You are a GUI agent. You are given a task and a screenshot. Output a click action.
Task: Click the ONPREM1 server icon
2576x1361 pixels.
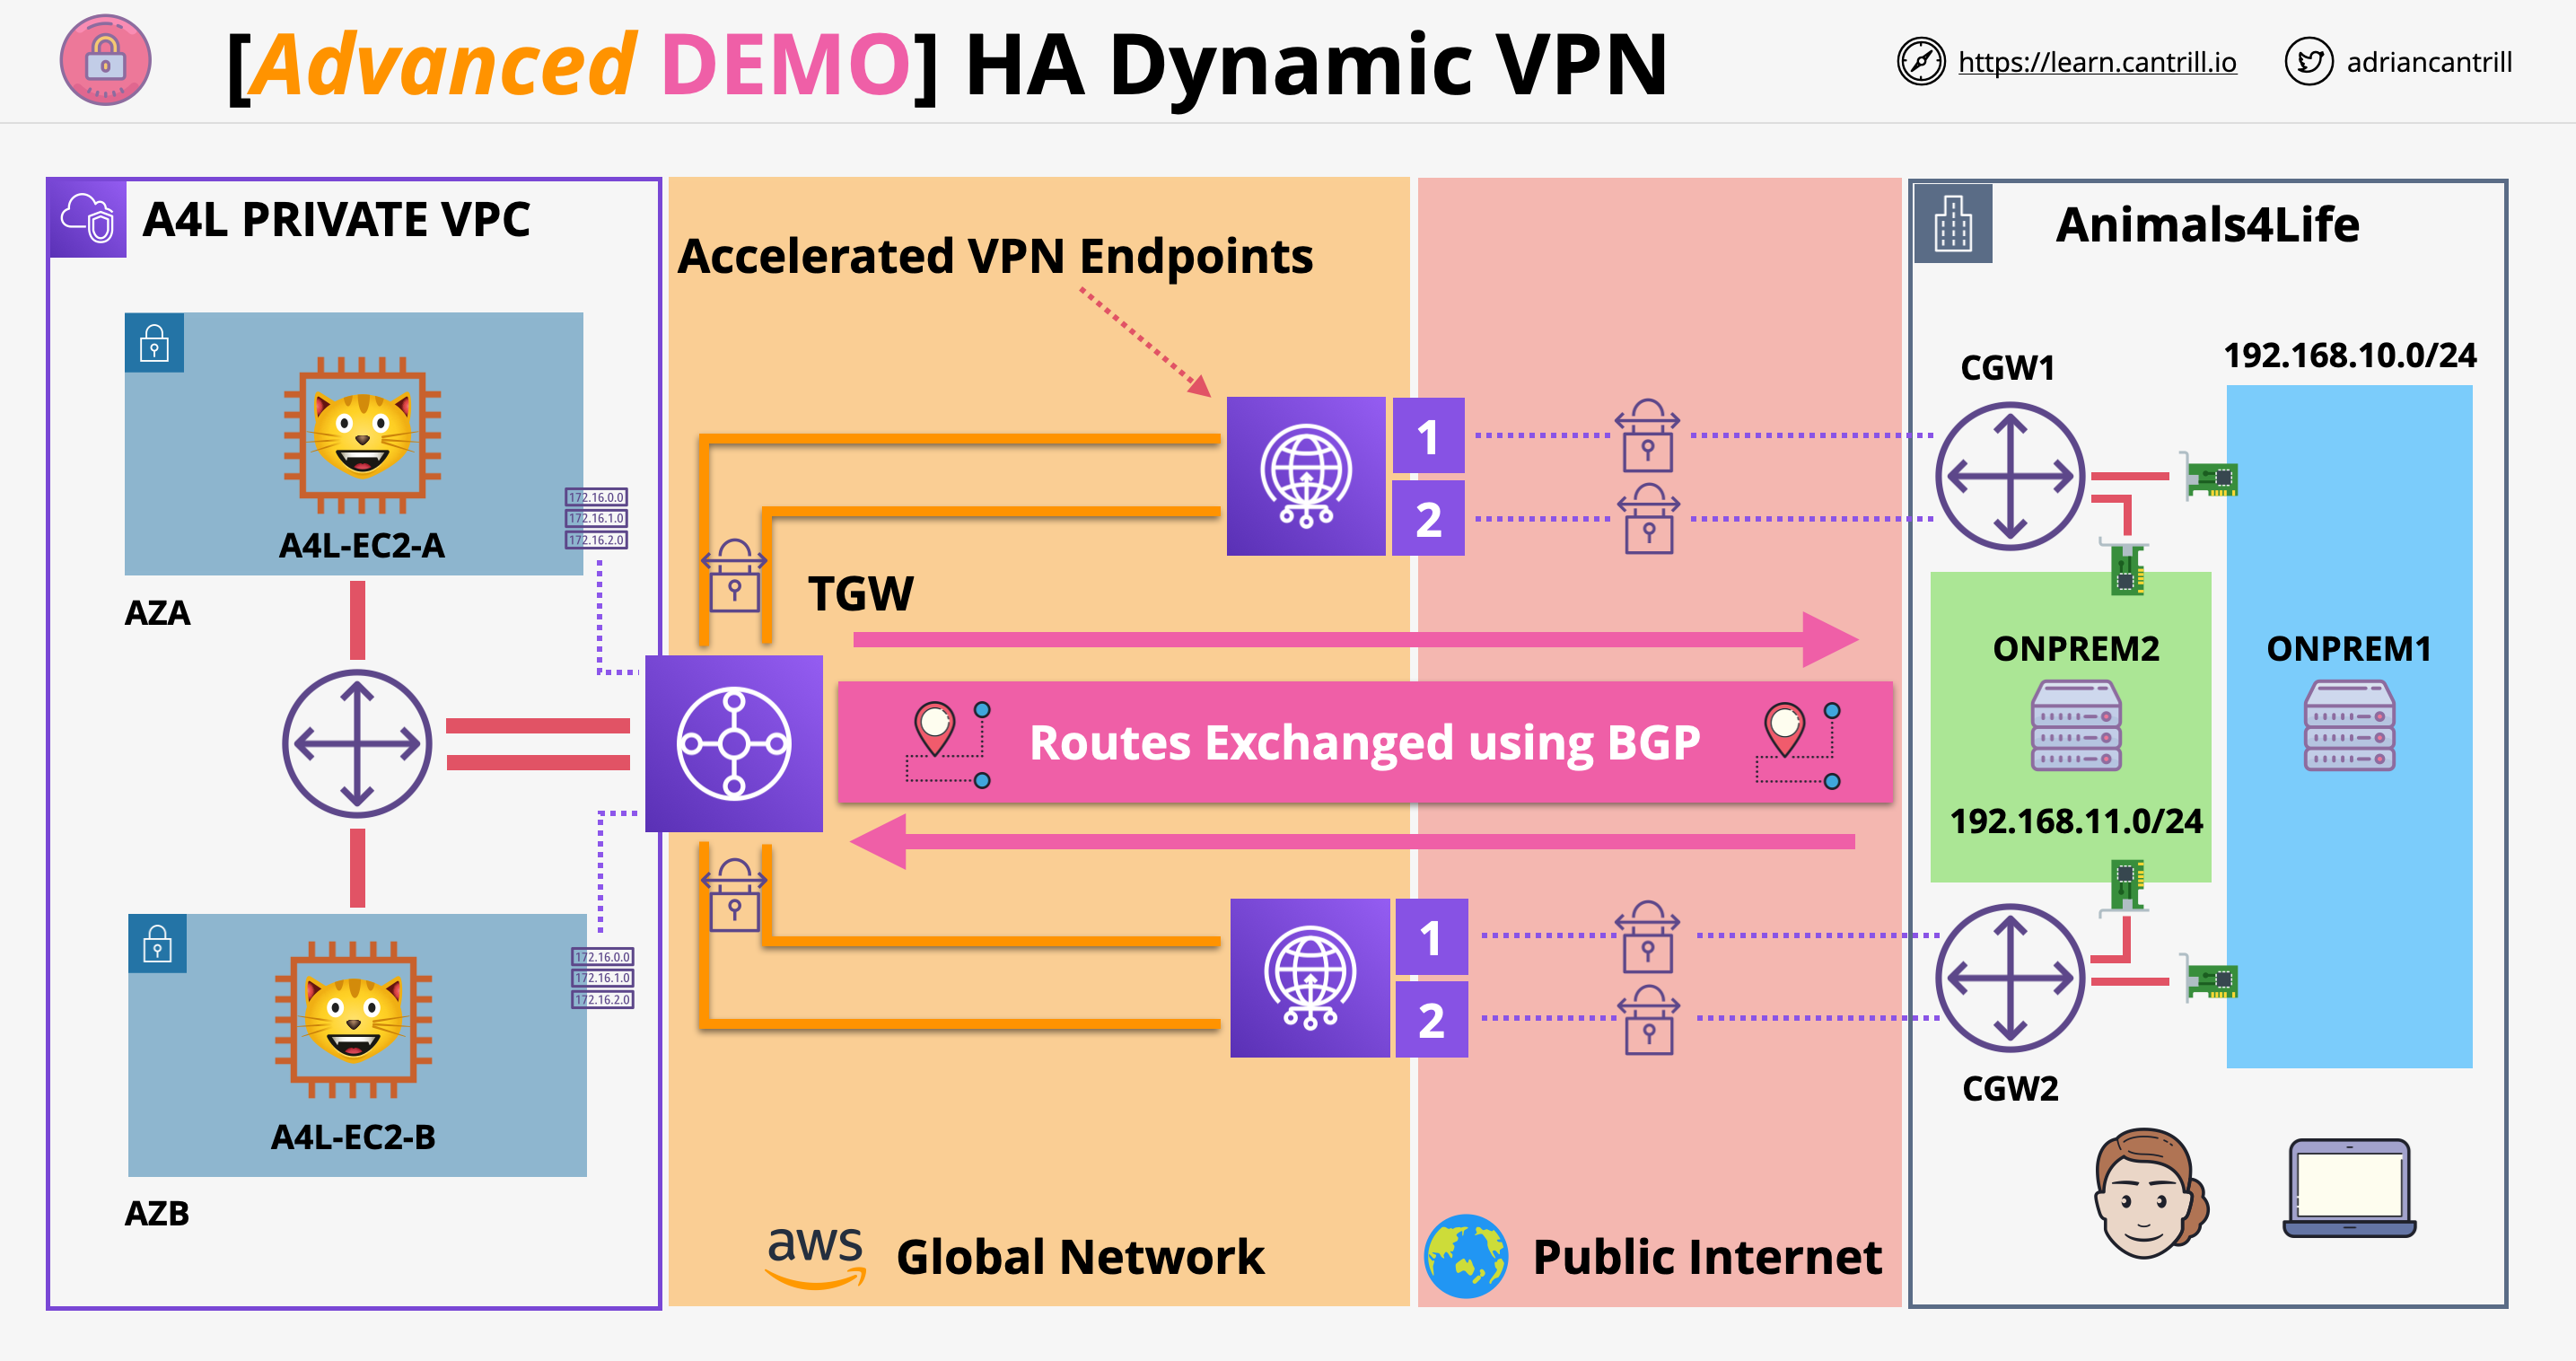click(2349, 725)
